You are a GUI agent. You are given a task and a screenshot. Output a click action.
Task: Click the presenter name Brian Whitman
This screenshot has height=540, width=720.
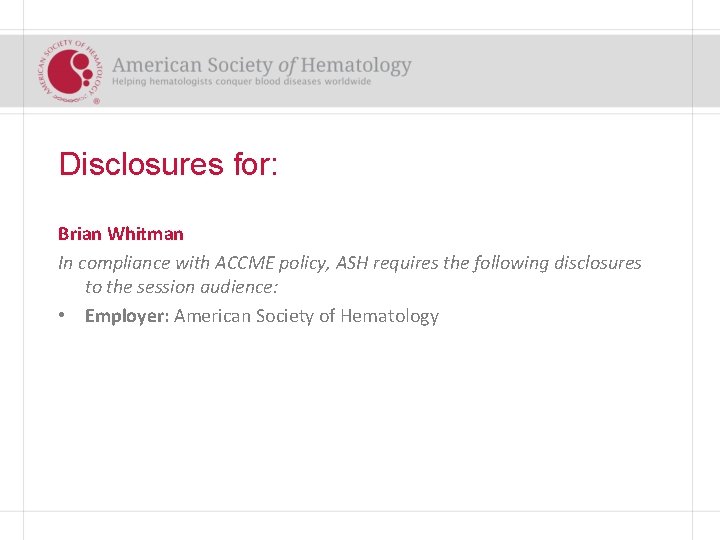pyautogui.click(x=121, y=234)
